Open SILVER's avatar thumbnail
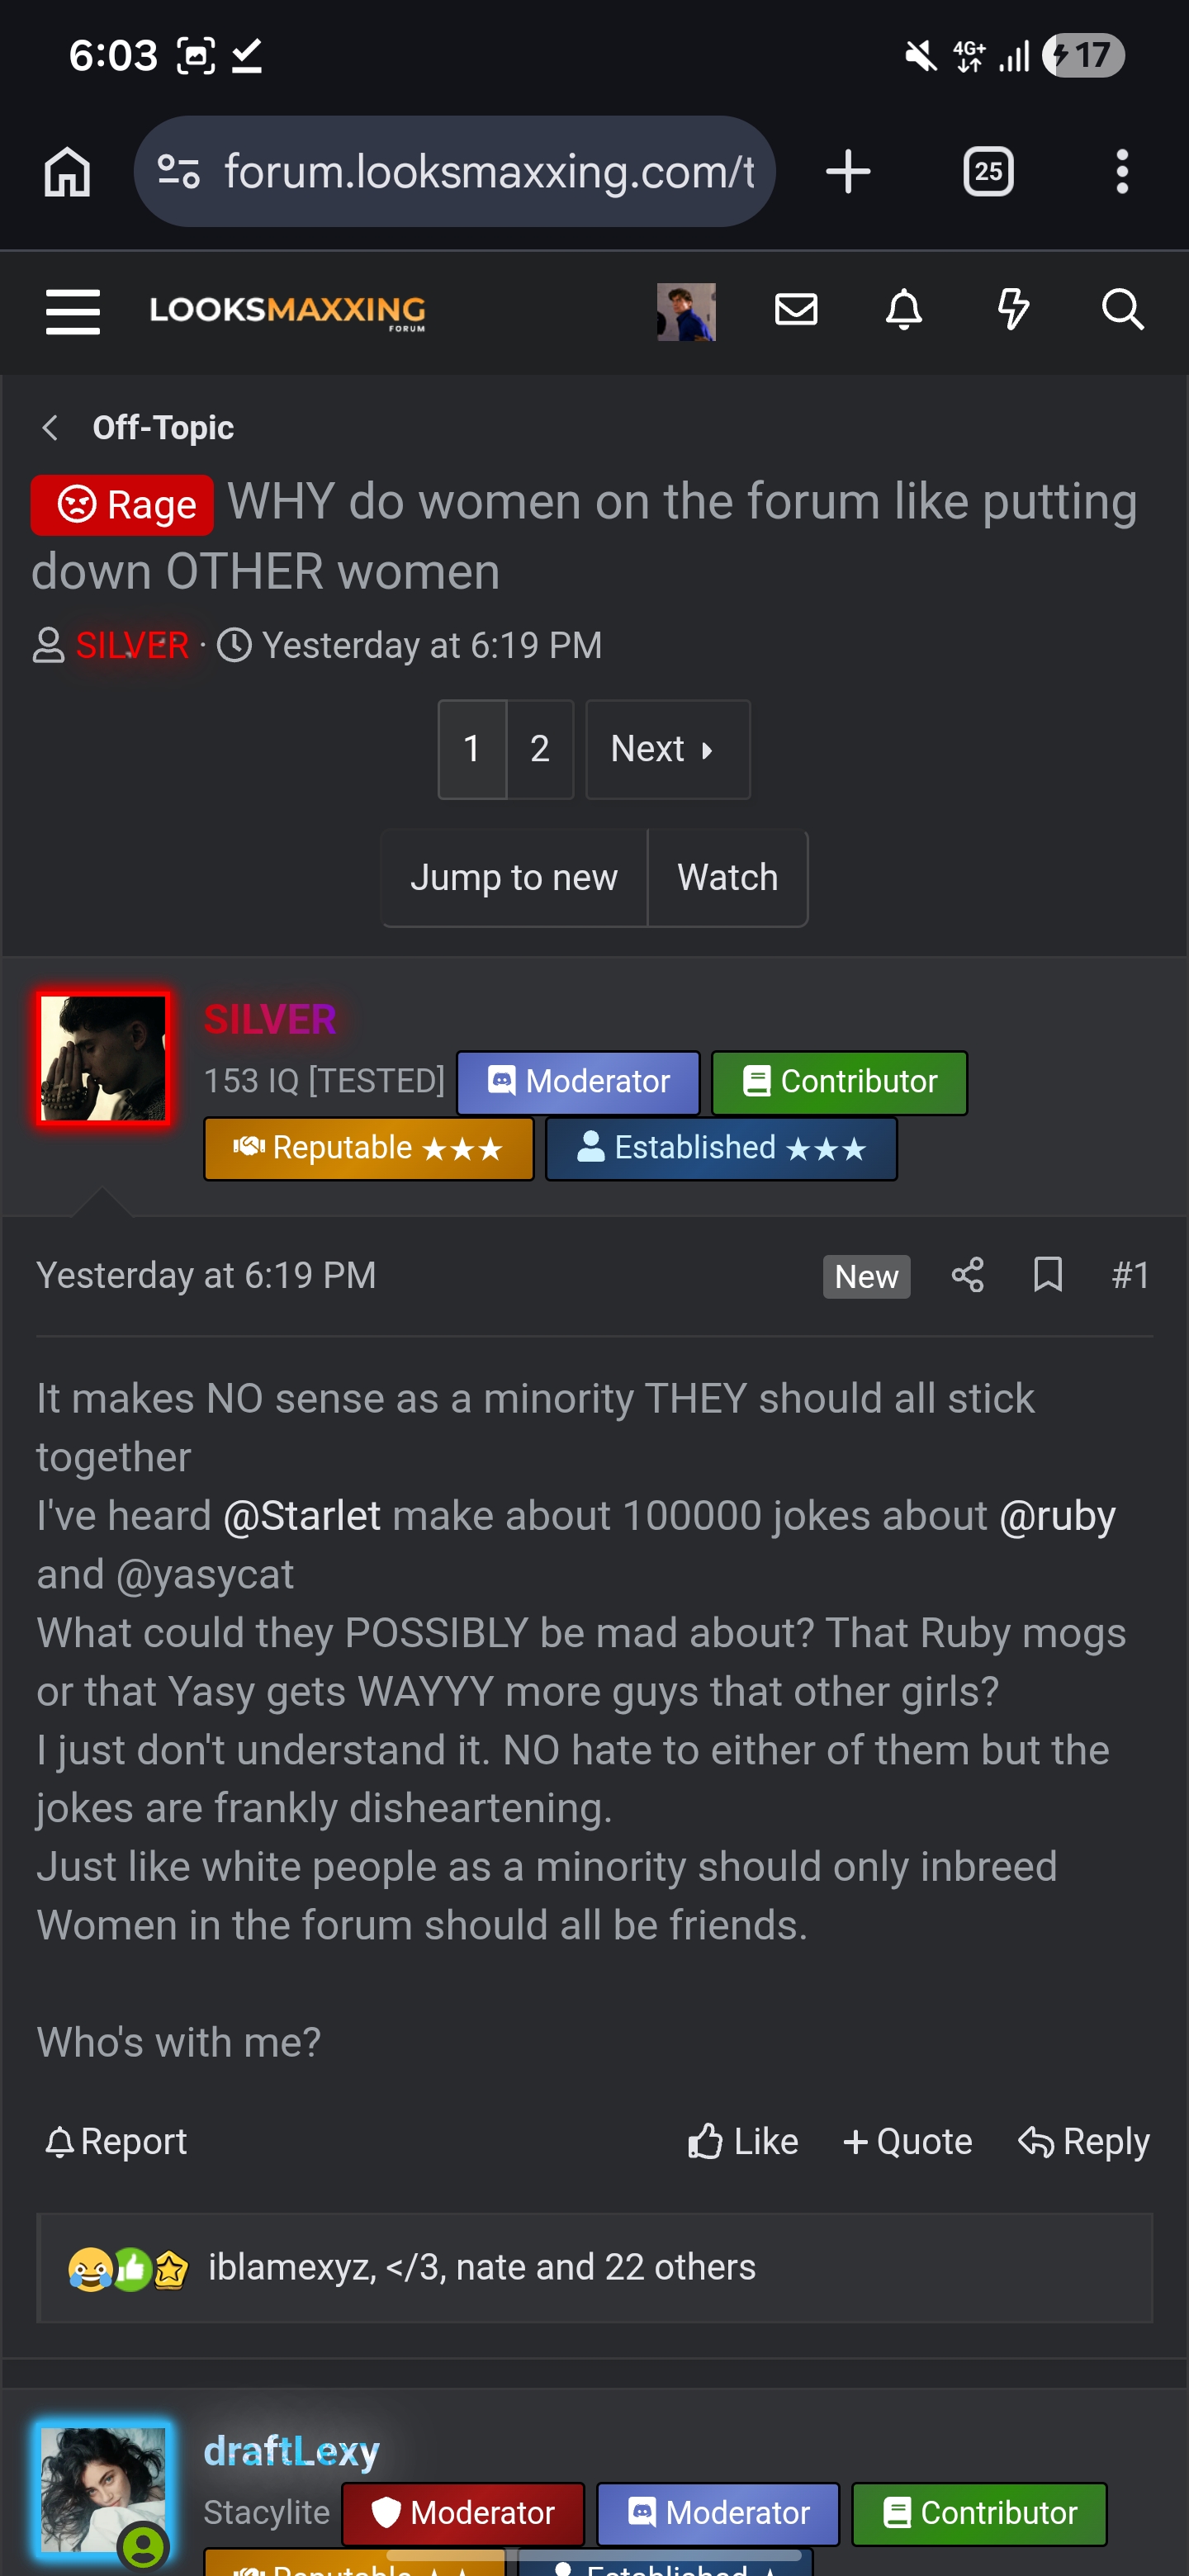Viewport: 1189px width, 2576px height. (103, 1058)
